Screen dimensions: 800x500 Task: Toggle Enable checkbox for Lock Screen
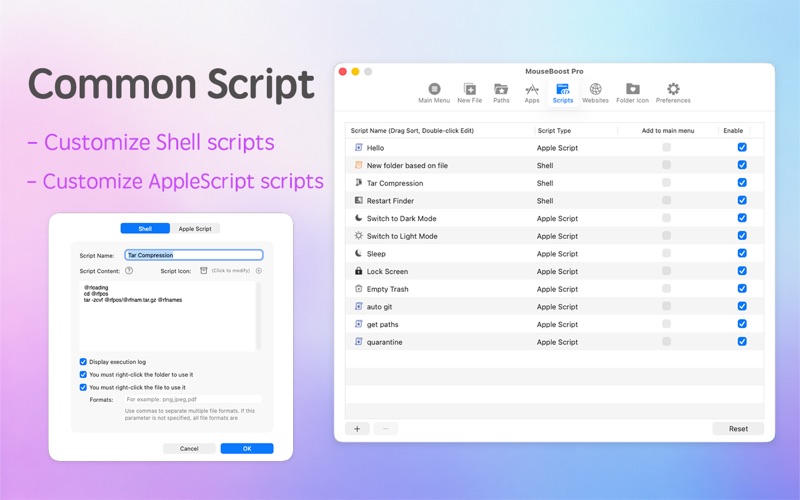pyautogui.click(x=742, y=271)
